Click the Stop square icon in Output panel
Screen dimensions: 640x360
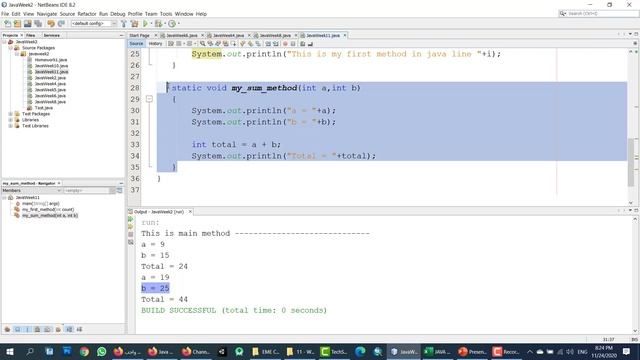[131, 234]
